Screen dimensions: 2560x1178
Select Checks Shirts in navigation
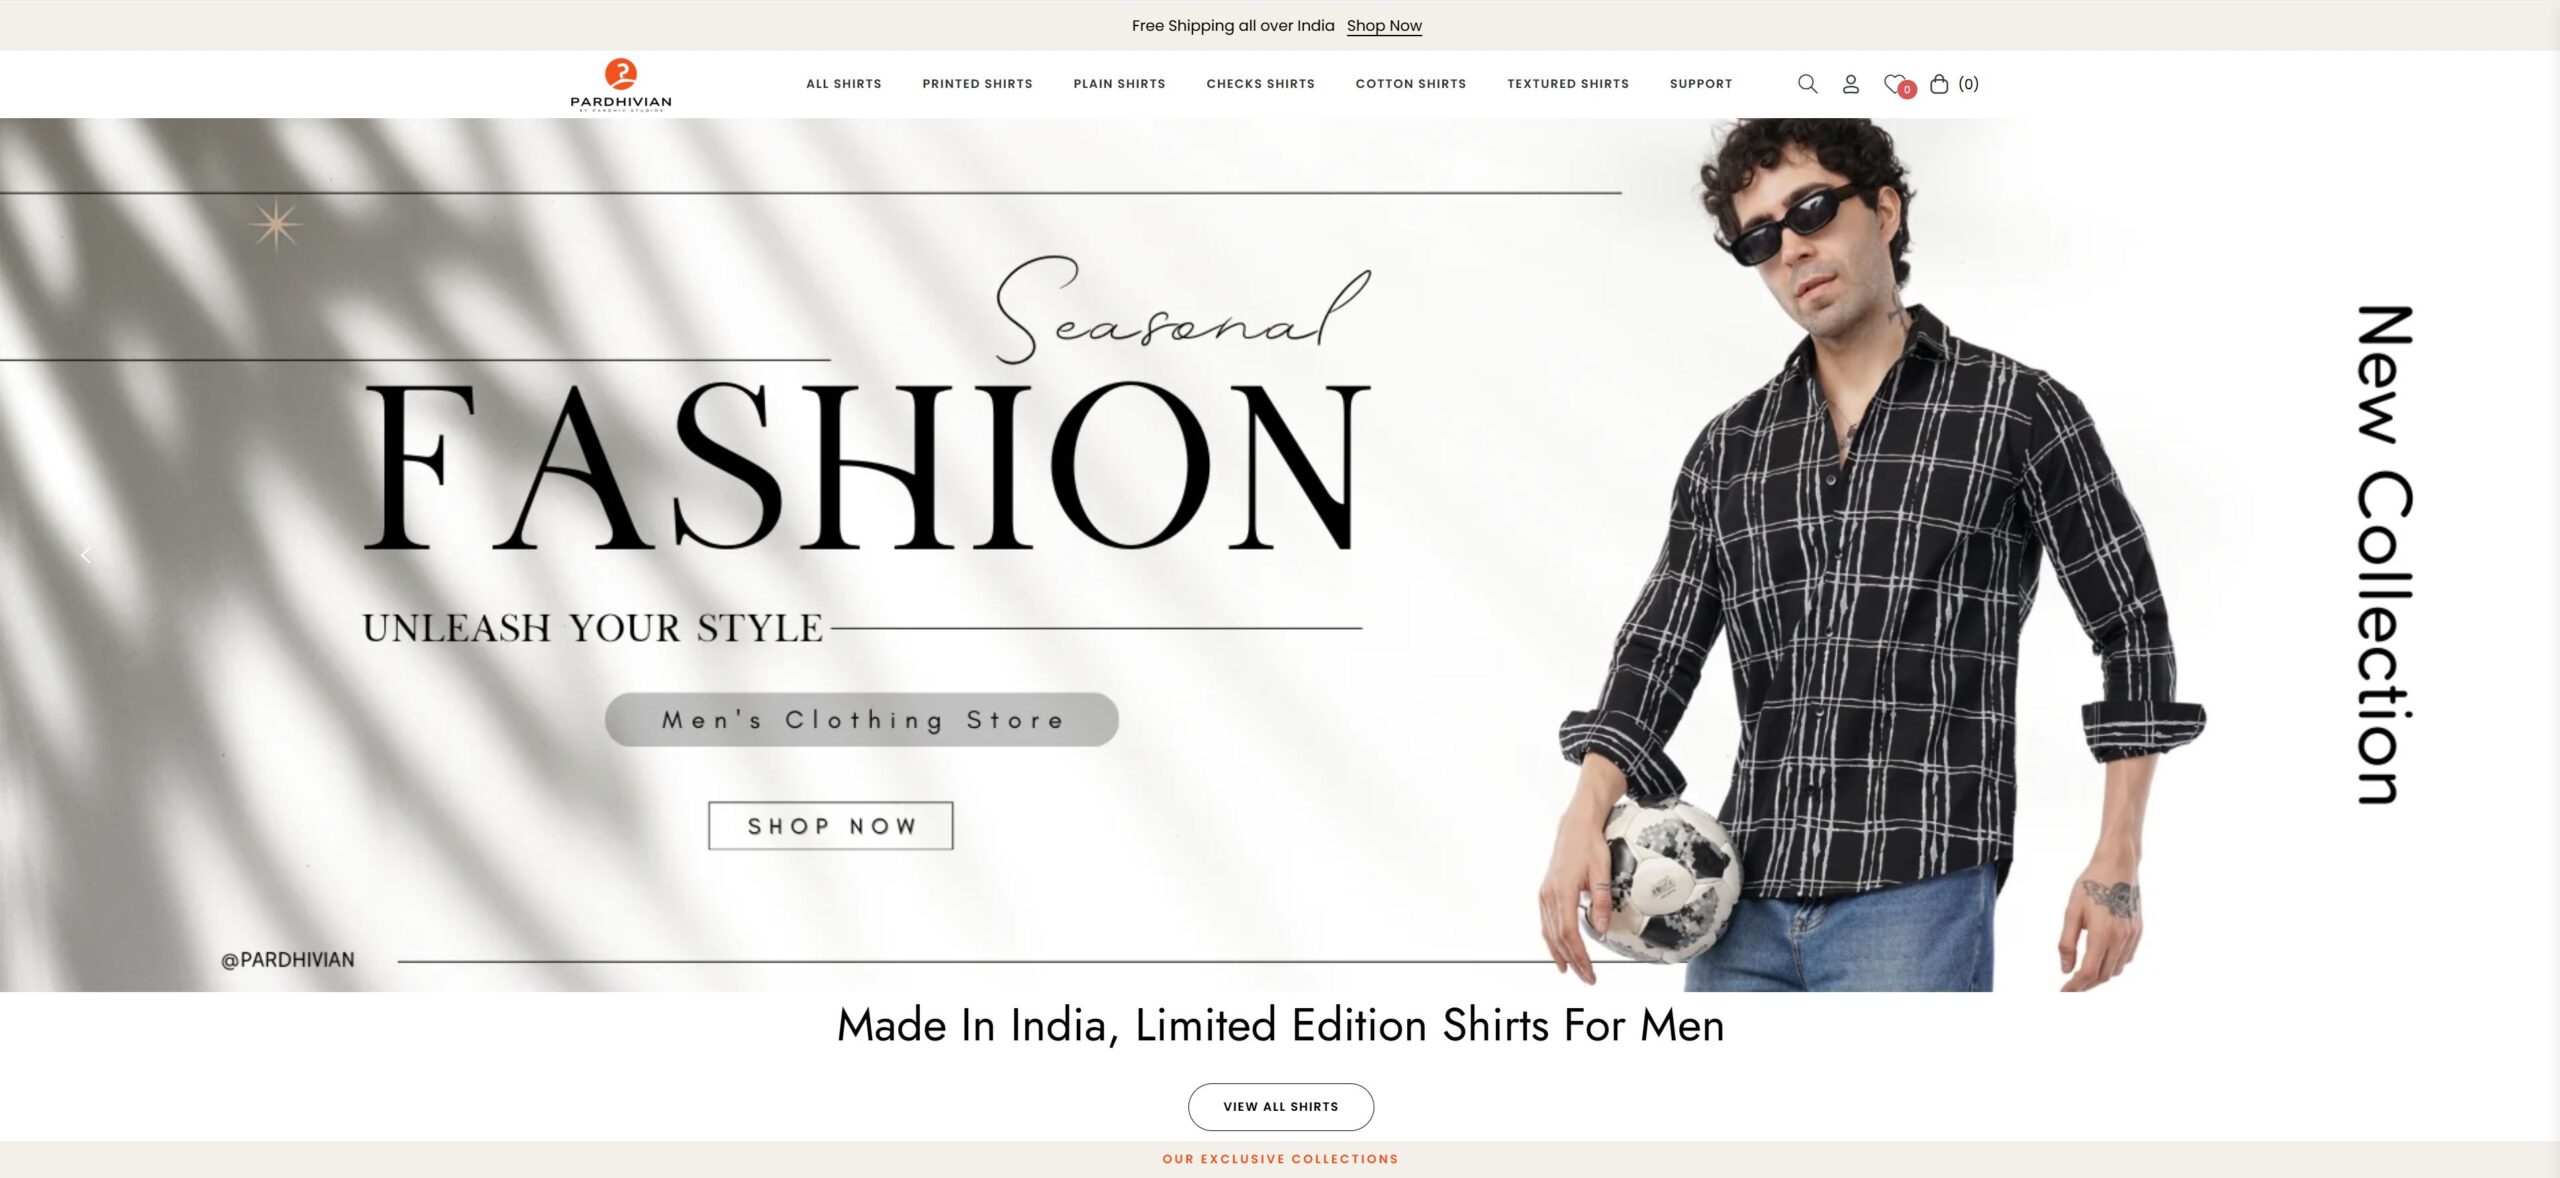pos(1260,84)
